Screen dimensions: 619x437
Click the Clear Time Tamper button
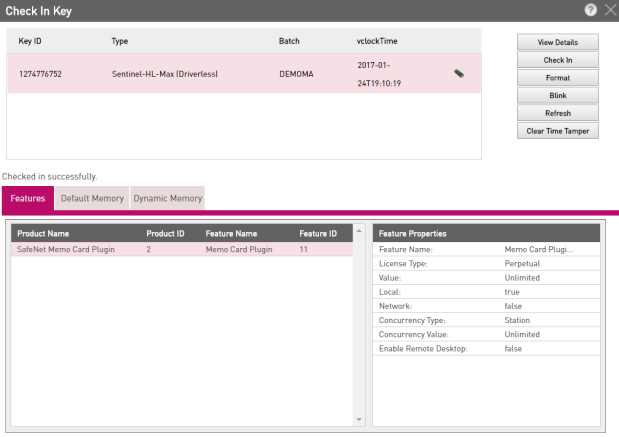(x=557, y=131)
